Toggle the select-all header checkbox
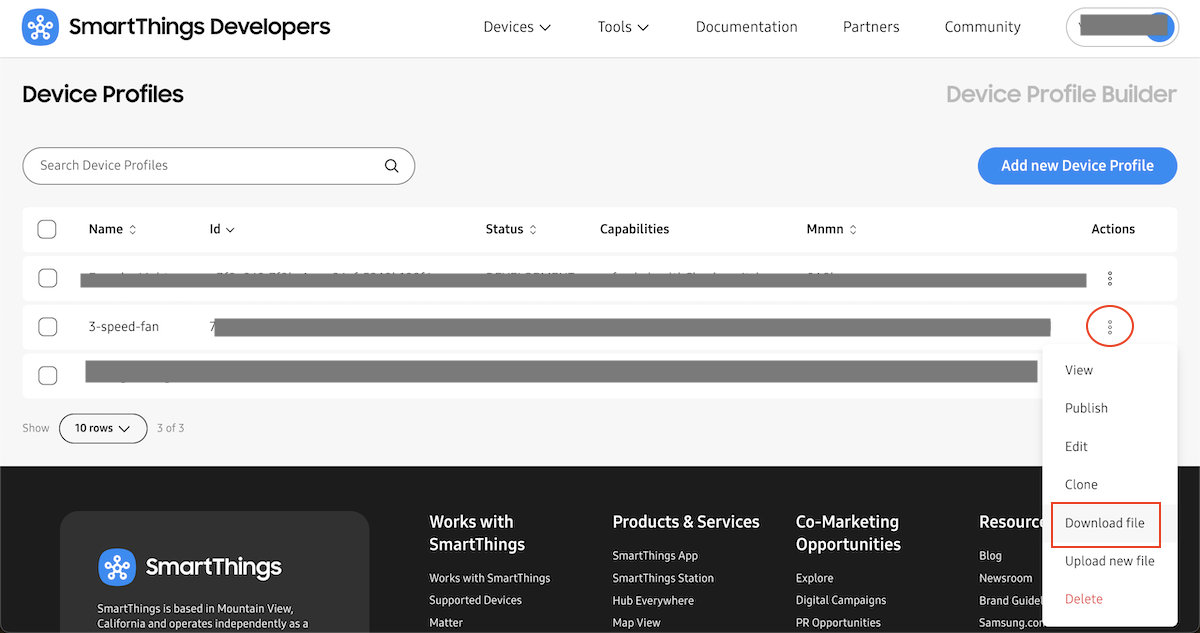1200x633 pixels. click(47, 229)
